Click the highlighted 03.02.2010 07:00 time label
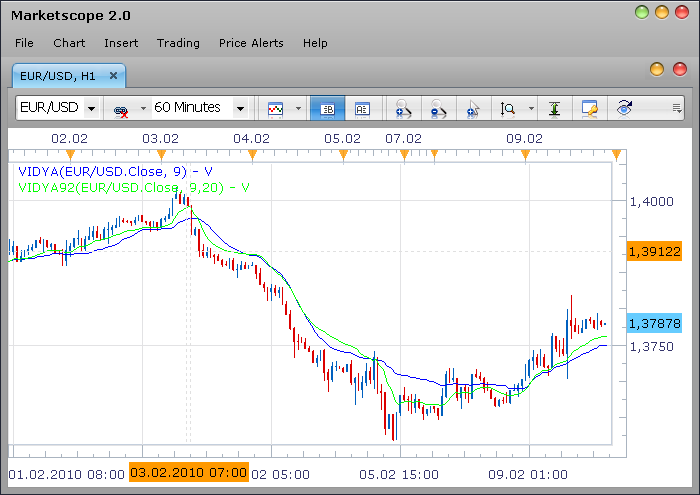The height and width of the screenshot is (495, 700). coord(189,472)
